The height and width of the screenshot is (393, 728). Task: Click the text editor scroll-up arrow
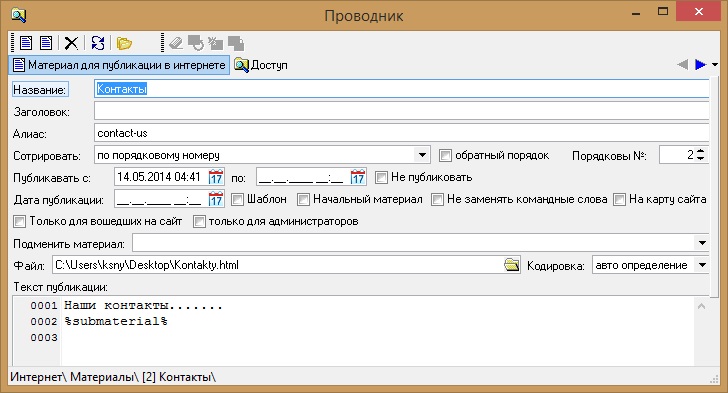click(702, 306)
